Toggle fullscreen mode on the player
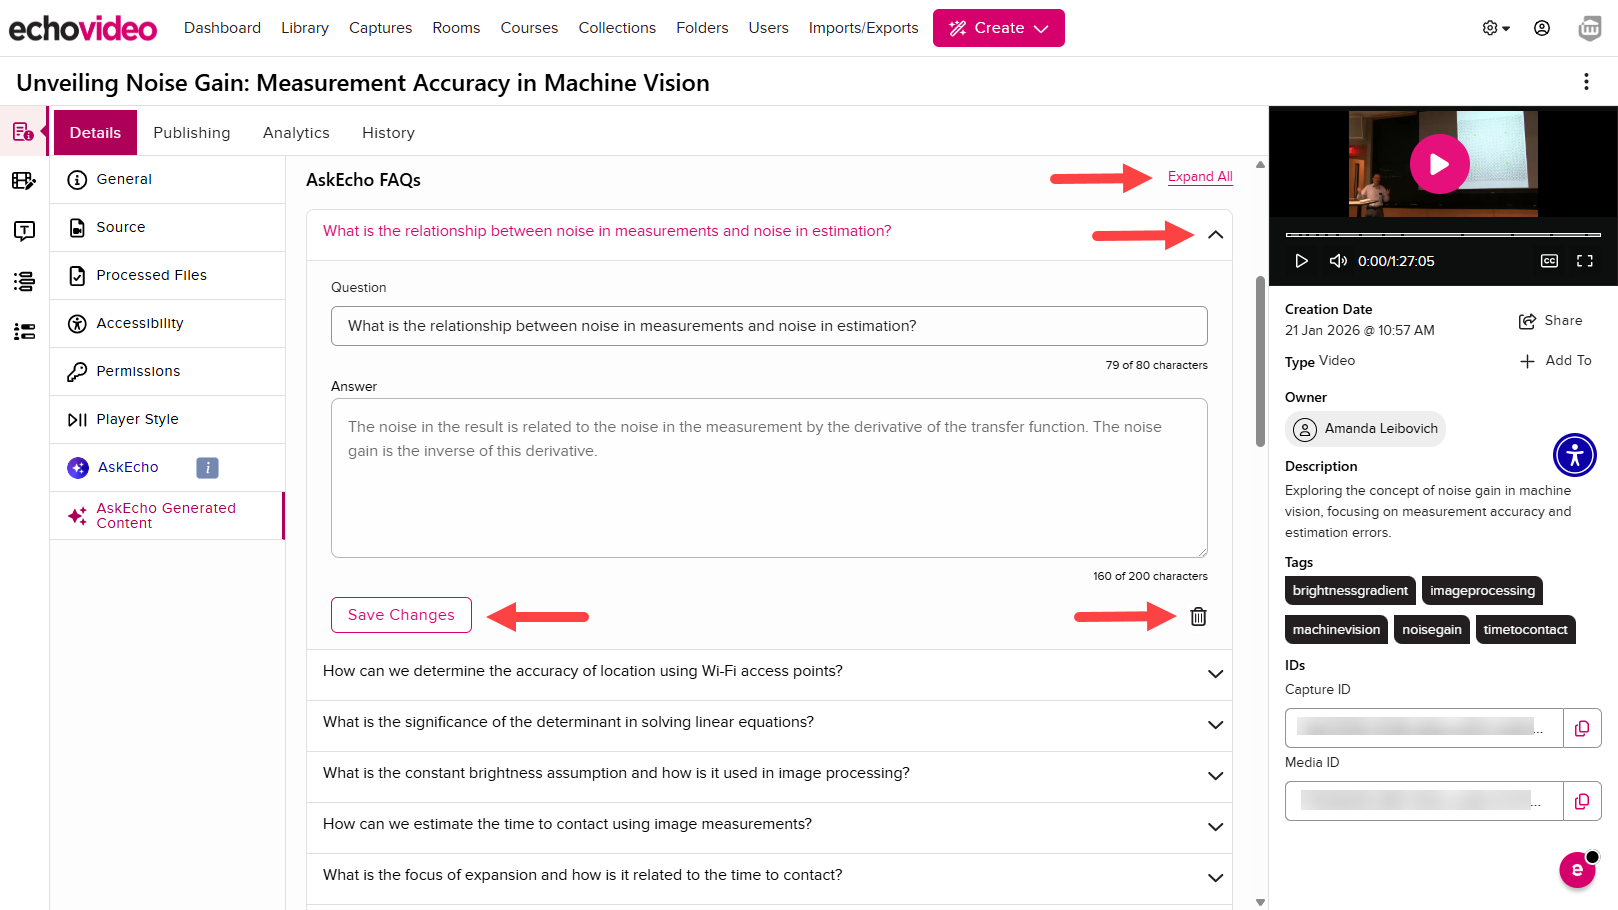Image resolution: width=1618 pixels, height=910 pixels. [1585, 260]
